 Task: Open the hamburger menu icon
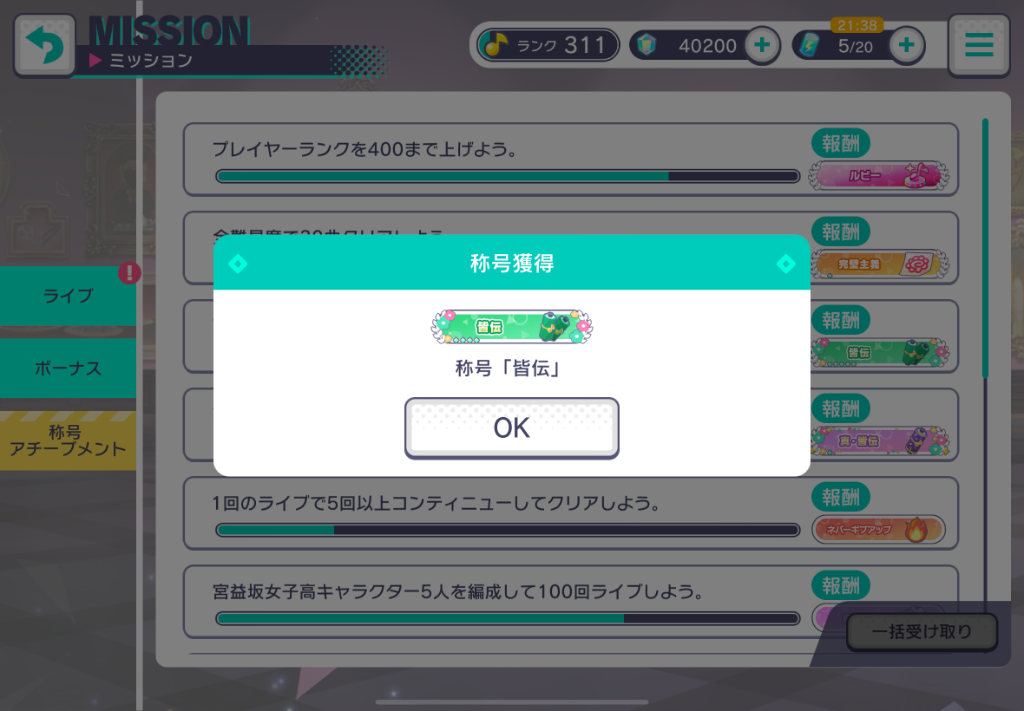[x=978, y=45]
